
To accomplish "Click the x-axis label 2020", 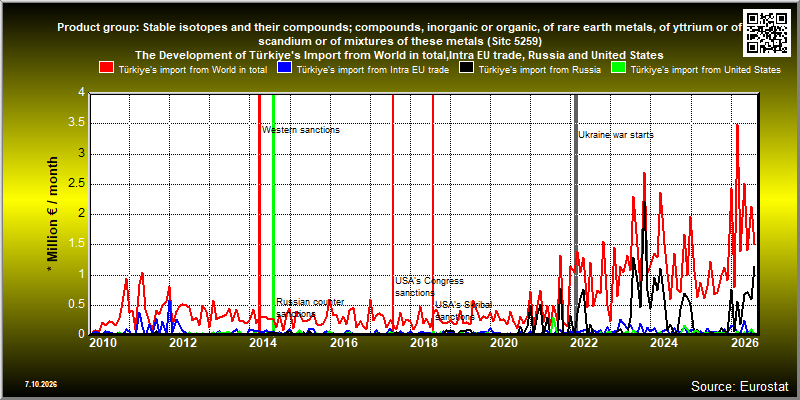I will [504, 342].
